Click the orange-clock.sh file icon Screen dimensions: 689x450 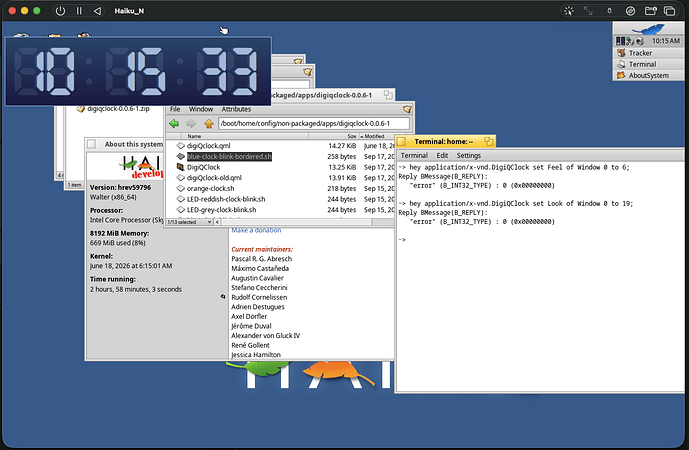(180, 188)
